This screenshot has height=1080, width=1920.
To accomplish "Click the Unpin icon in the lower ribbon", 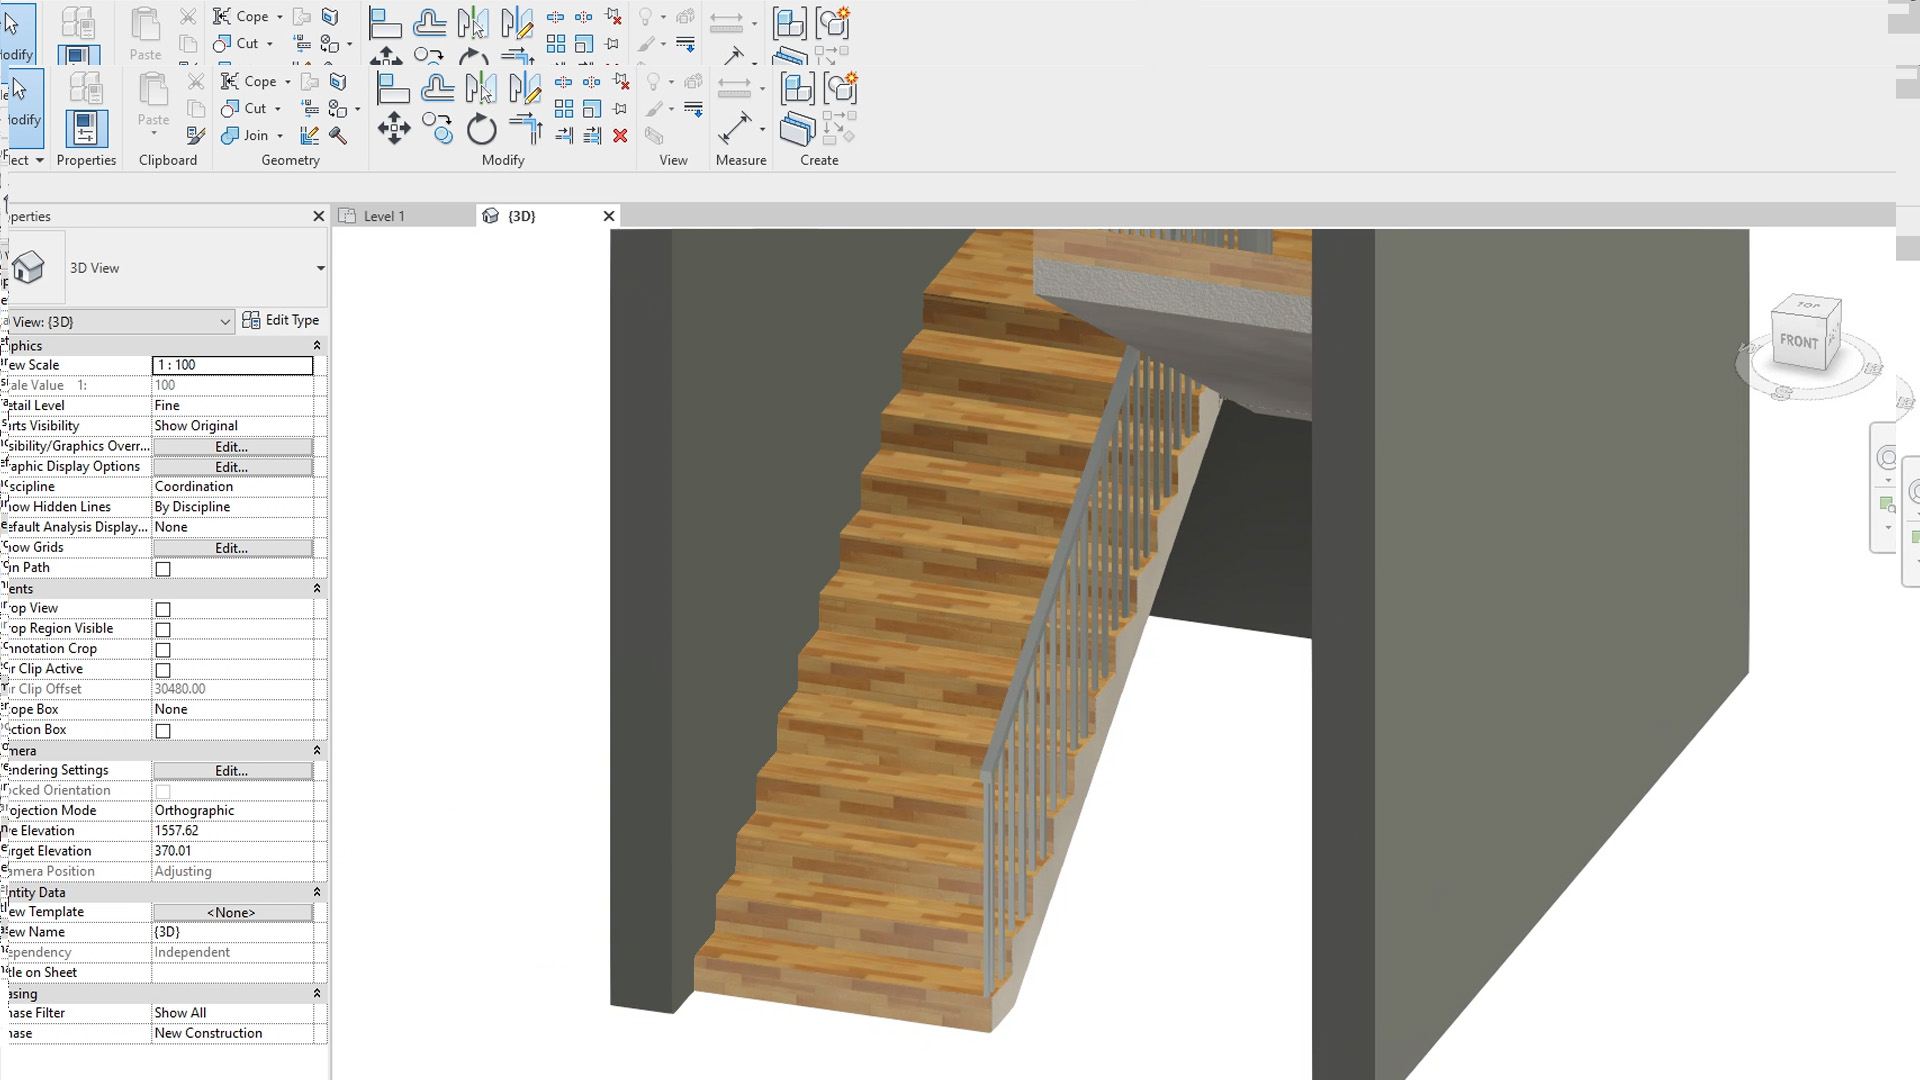I will (621, 82).
